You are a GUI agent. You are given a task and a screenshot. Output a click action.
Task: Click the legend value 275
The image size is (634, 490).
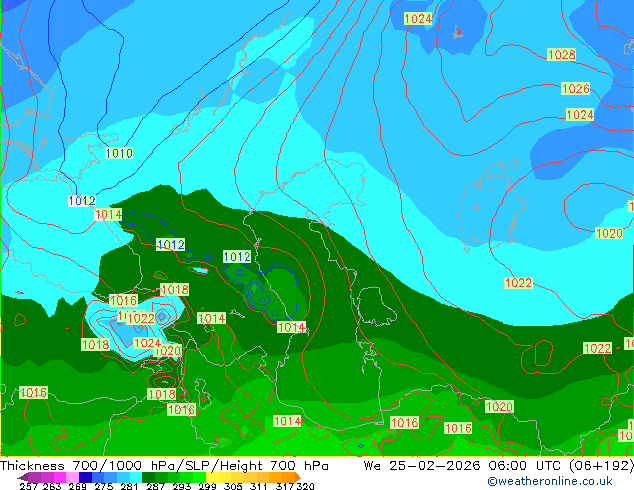(104, 486)
